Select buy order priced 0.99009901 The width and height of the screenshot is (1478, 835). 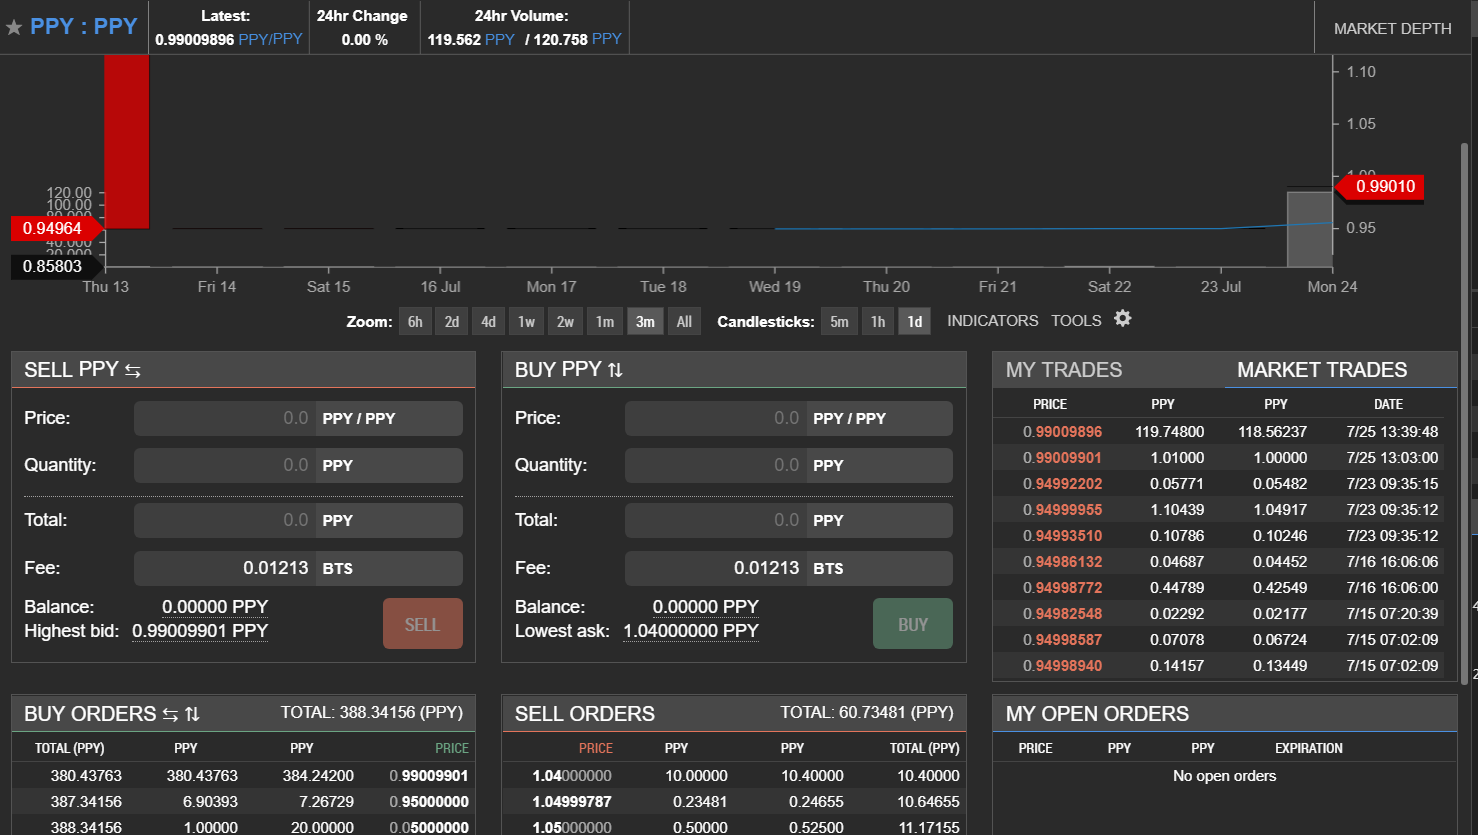(241, 776)
